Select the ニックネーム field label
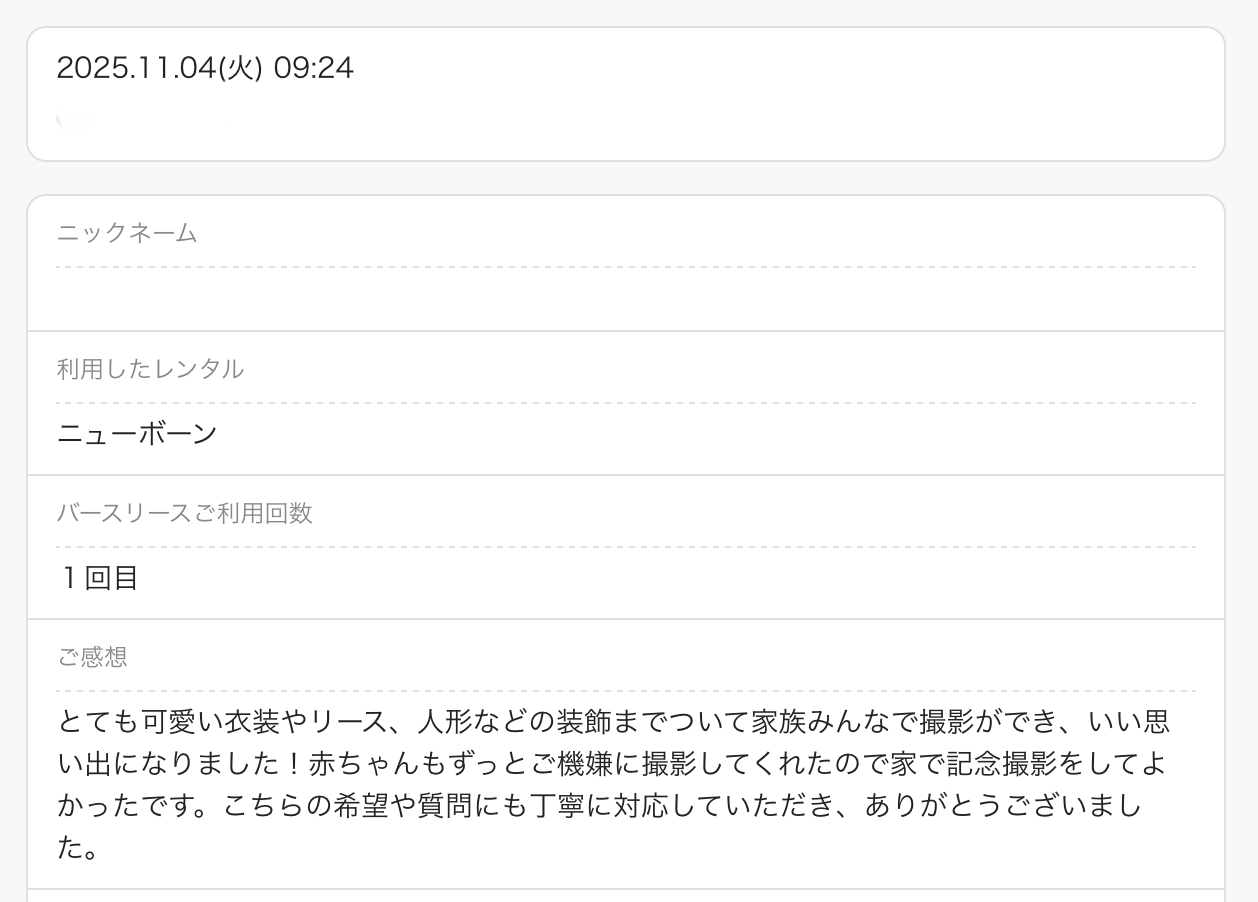Viewport: 1258px width, 902px height. (x=127, y=233)
